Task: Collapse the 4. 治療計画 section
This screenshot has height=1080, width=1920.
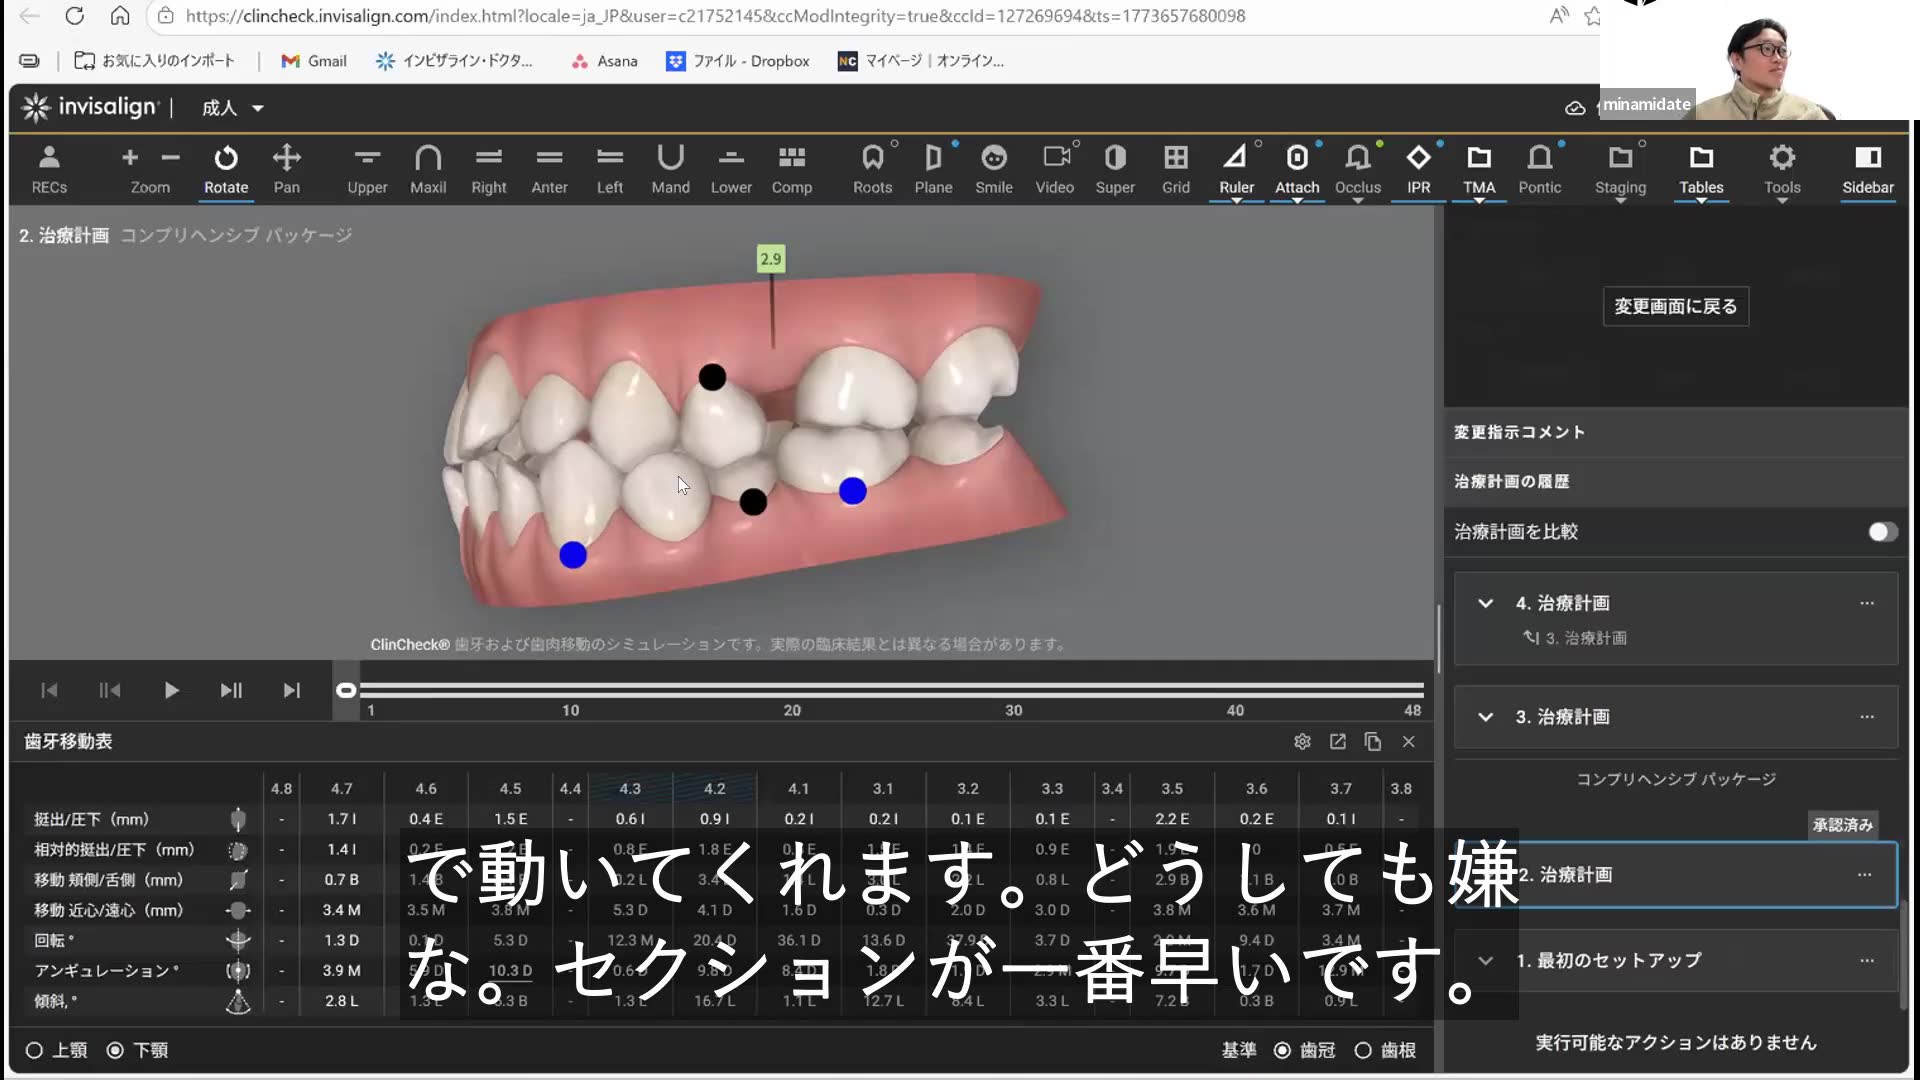Action: [1486, 603]
